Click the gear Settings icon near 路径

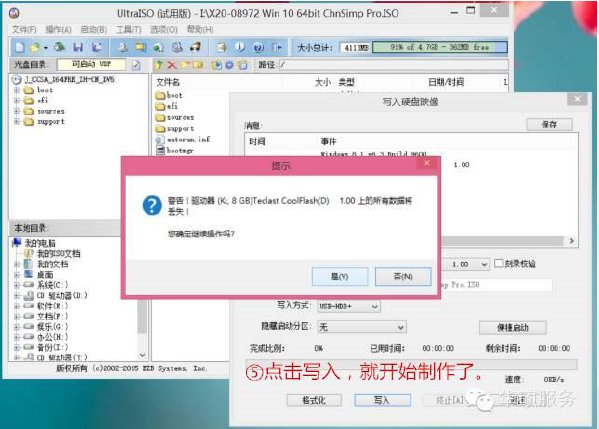coord(229,65)
